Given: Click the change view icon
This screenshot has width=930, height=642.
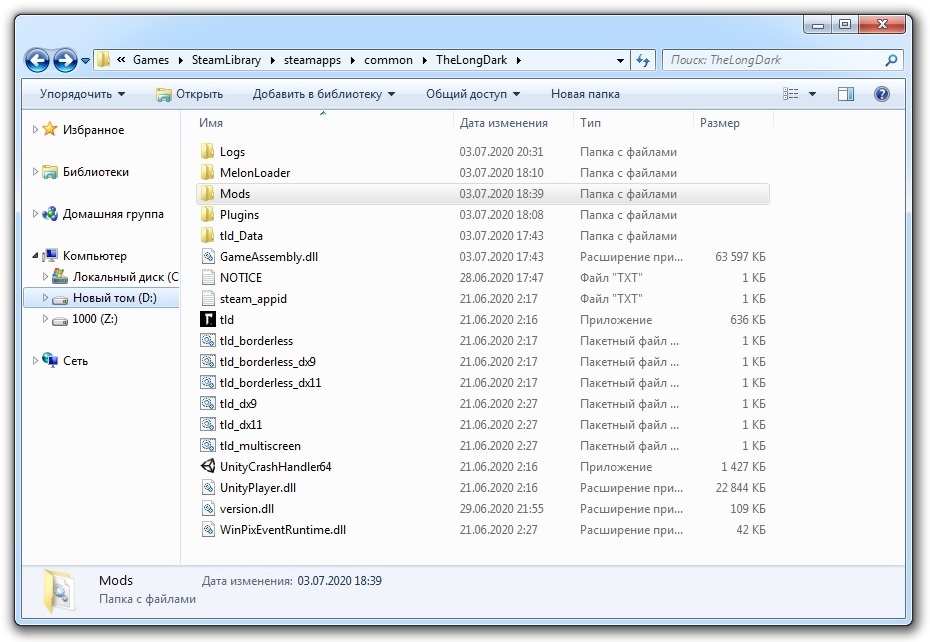Looking at the screenshot, I should point(791,94).
